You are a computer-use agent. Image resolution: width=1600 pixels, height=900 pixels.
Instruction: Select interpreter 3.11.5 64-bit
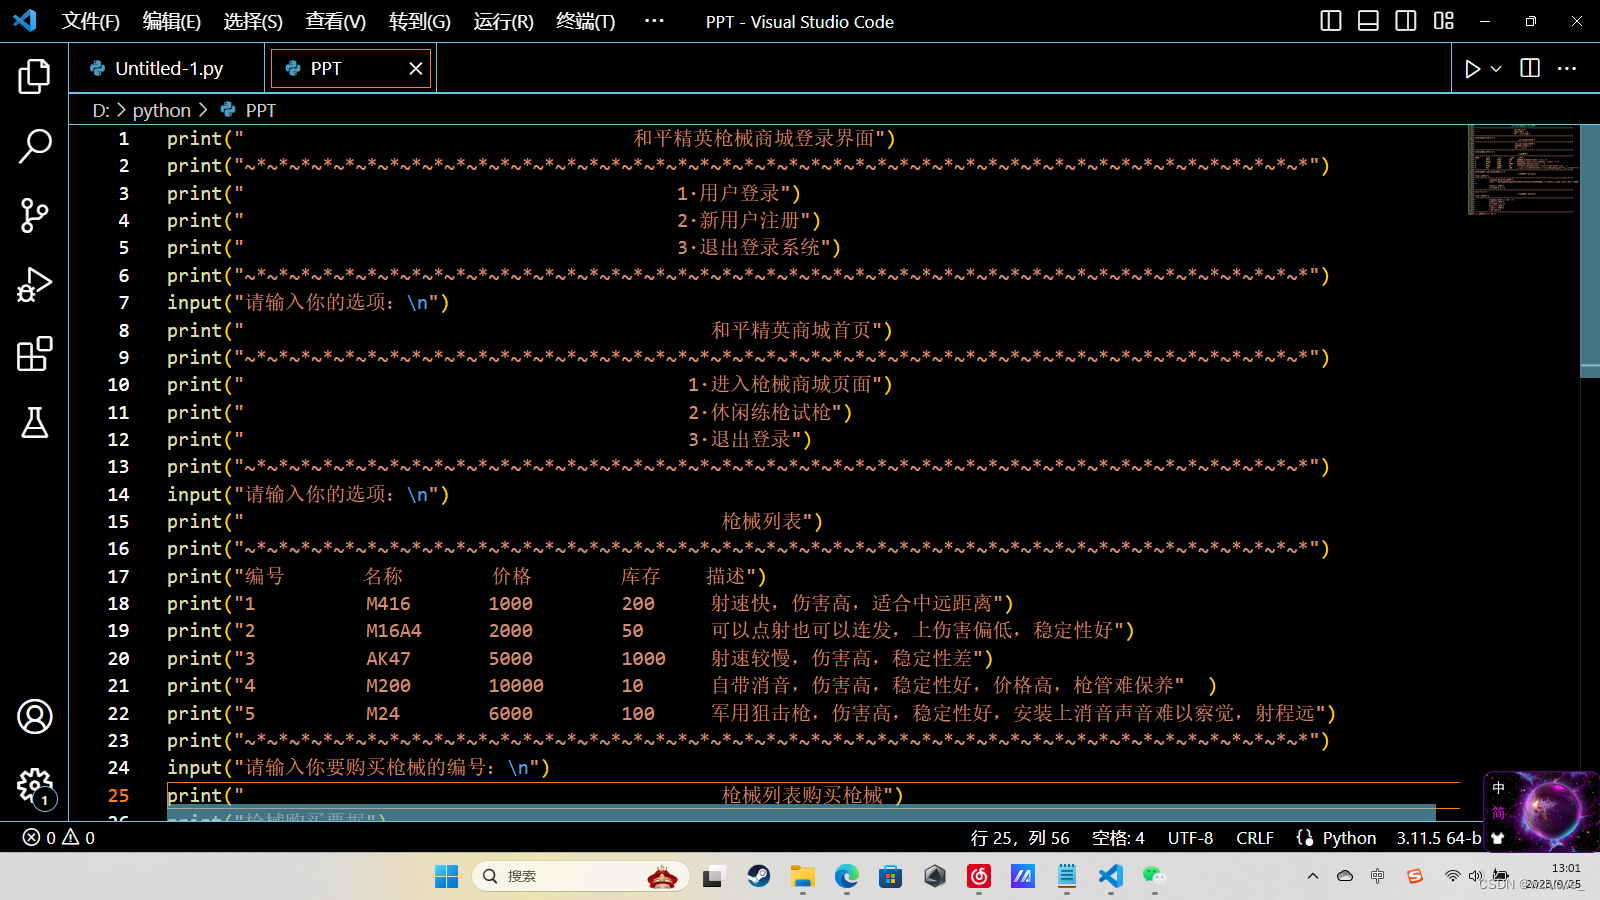click(x=1439, y=838)
